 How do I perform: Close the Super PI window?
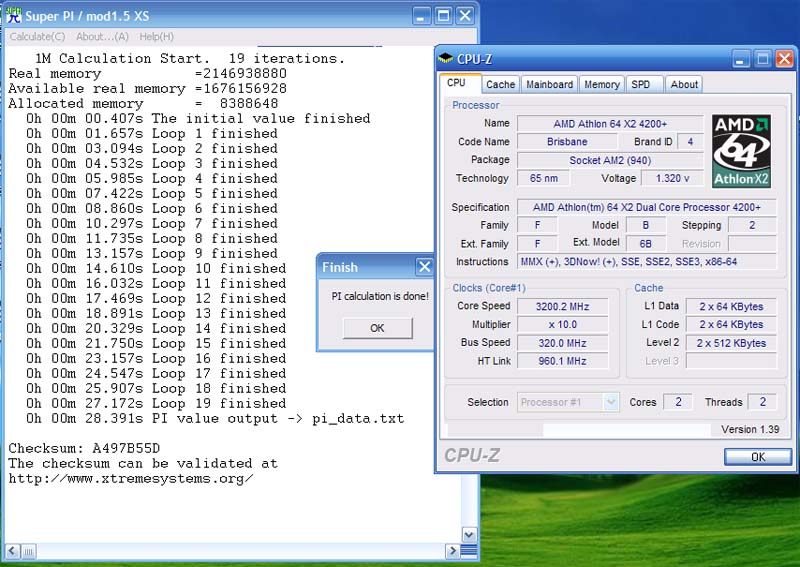click(465, 16)
